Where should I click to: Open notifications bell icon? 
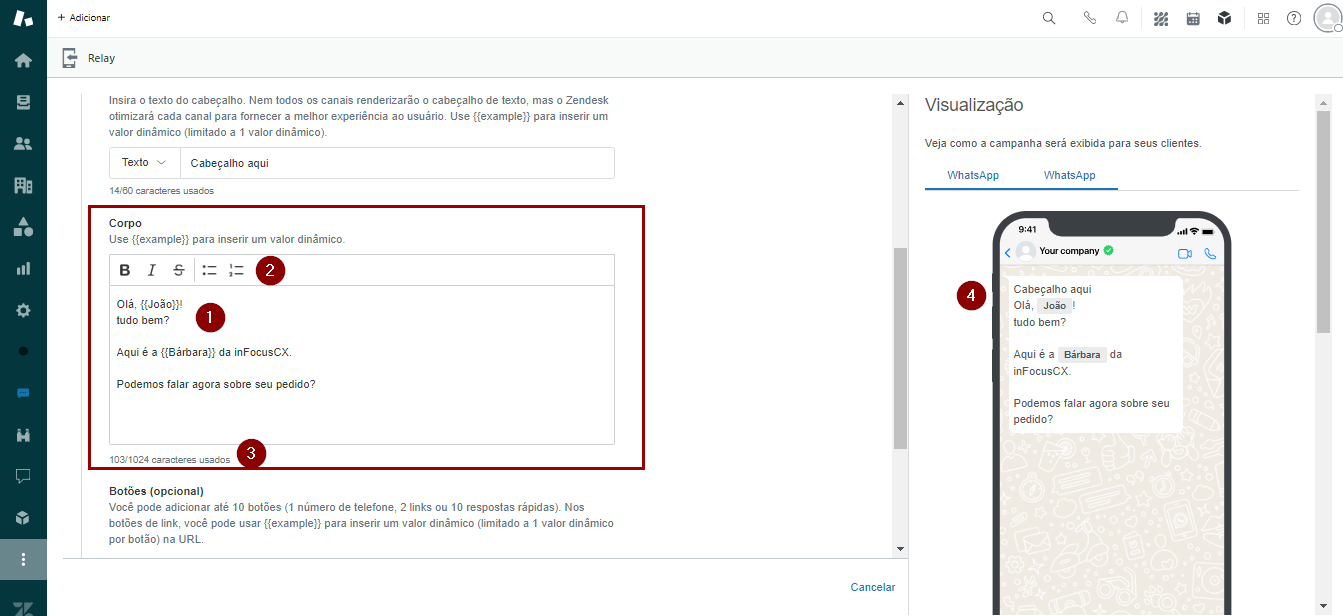coord(1122,18)
